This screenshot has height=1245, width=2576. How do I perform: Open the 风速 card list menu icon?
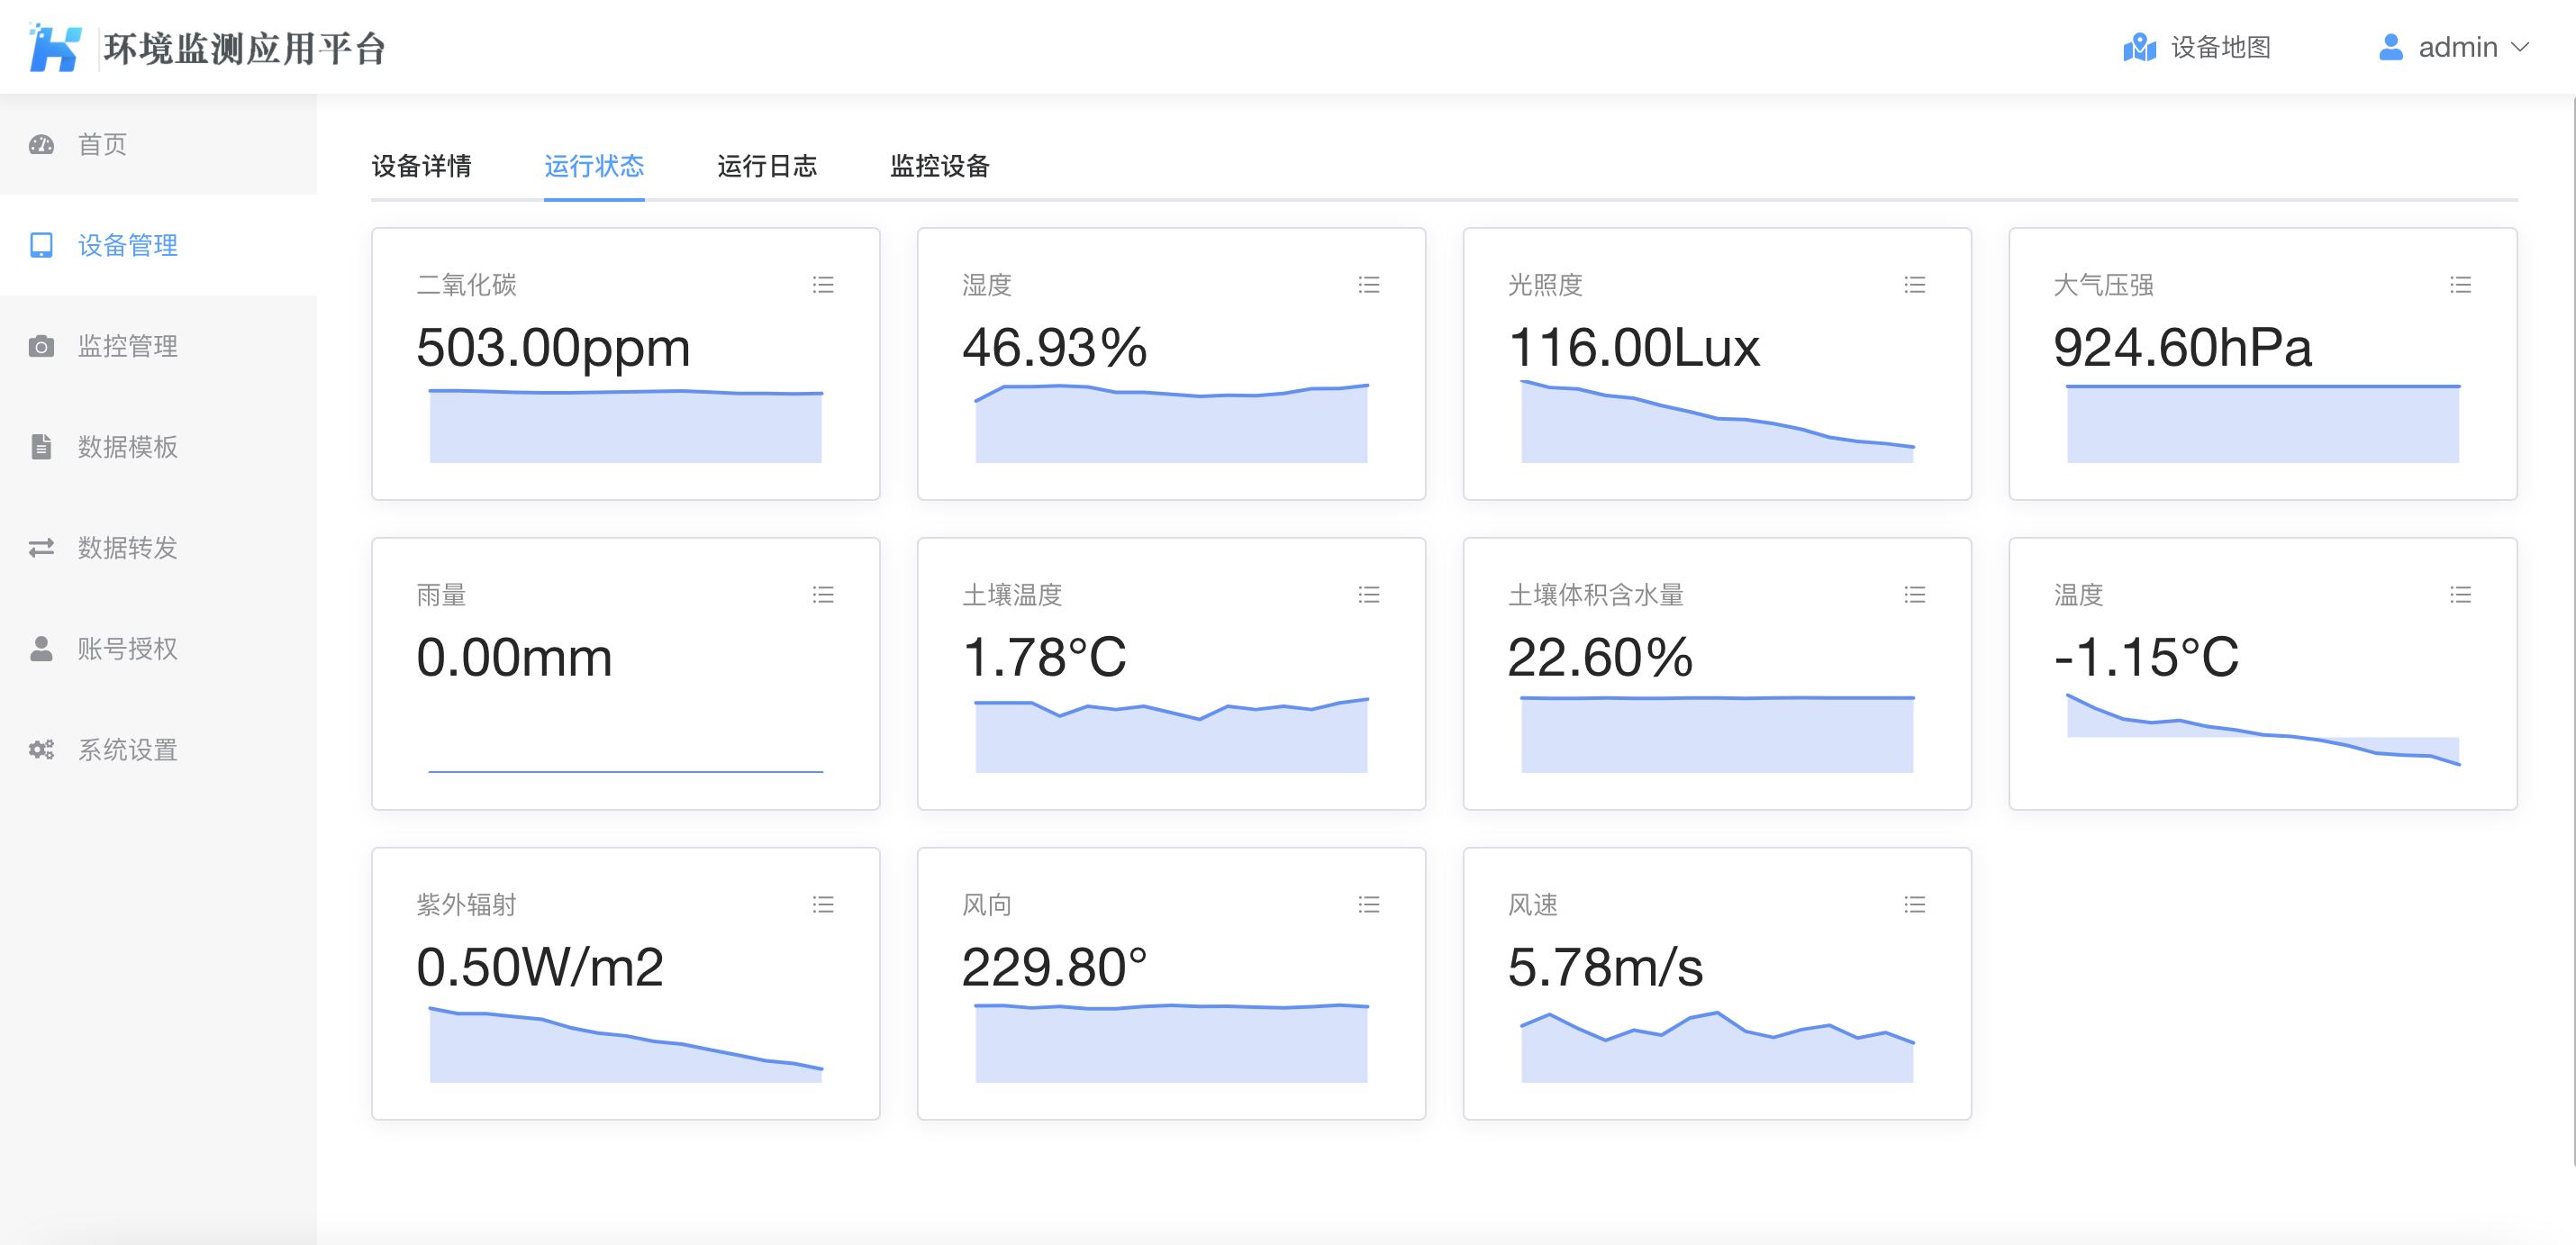(1914, 905)
